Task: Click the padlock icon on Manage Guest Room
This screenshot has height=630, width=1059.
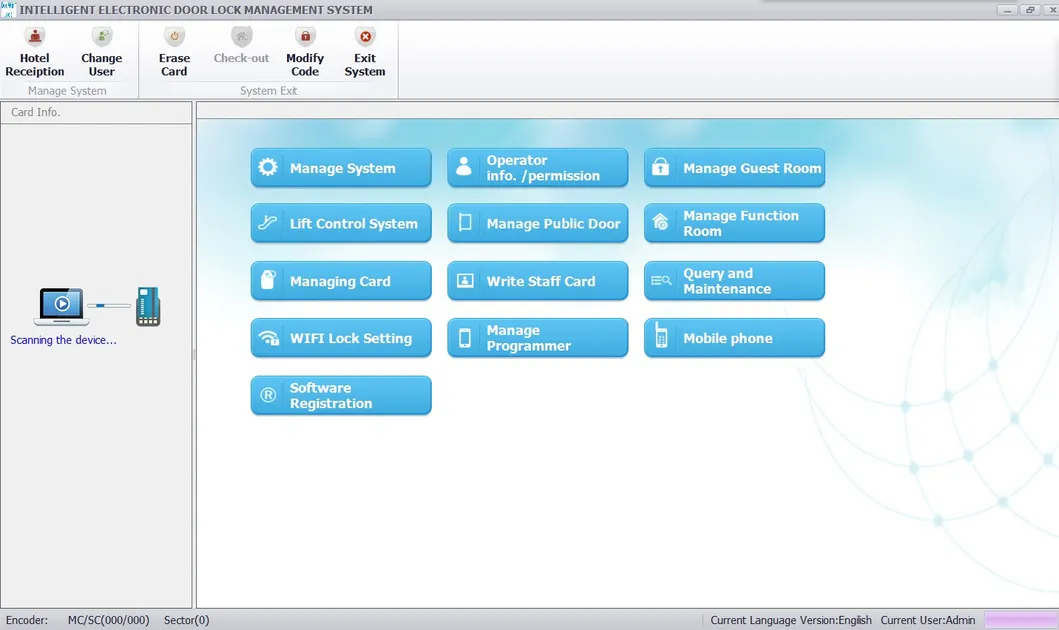Action: click(x=661, y=167)
